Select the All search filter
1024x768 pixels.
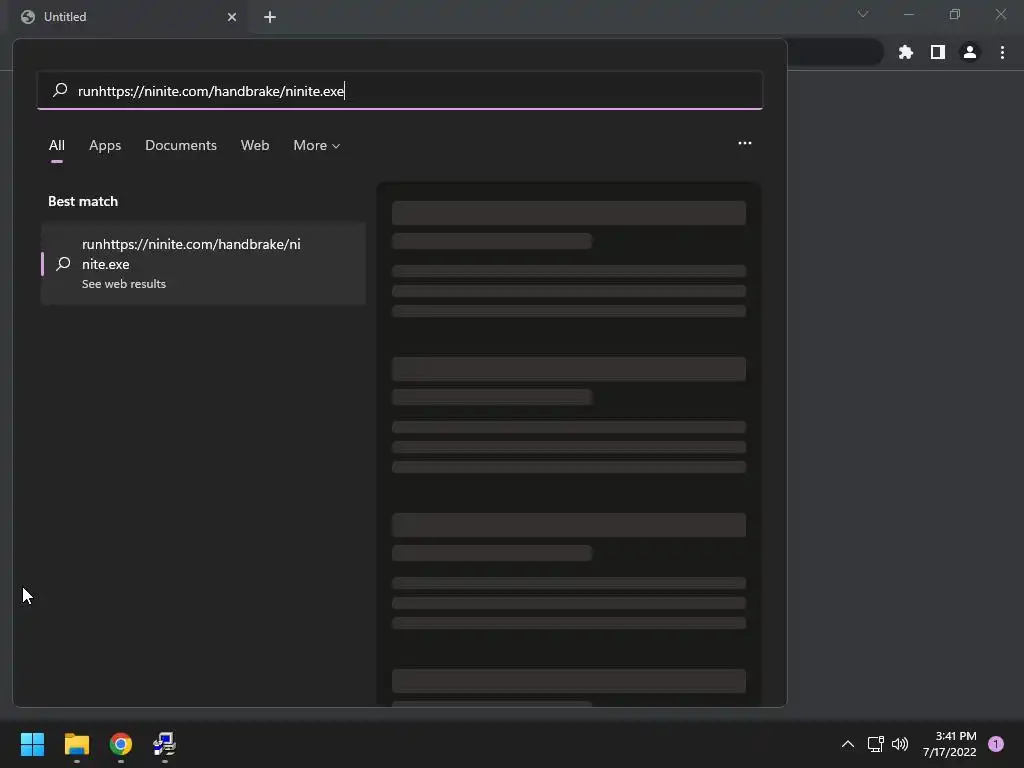[x=57, y=145]
